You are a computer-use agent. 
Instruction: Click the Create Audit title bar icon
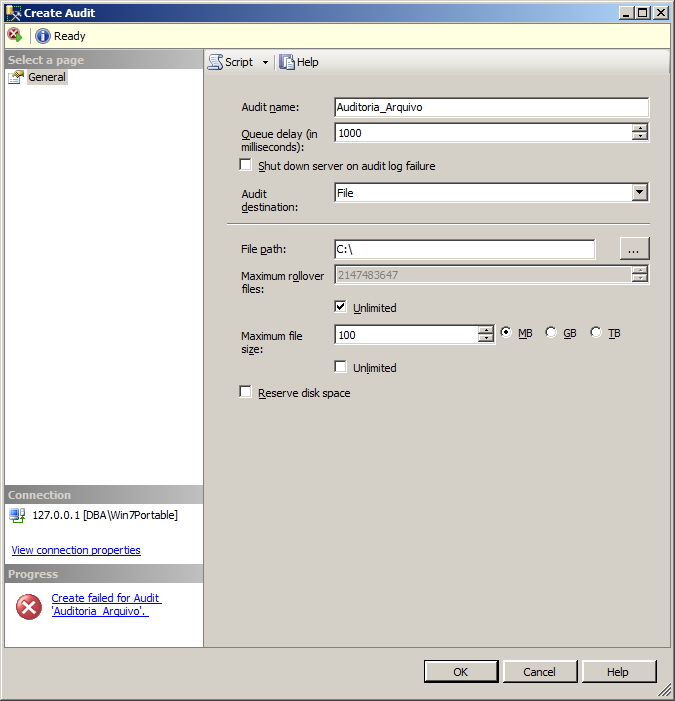click(13, 13)
